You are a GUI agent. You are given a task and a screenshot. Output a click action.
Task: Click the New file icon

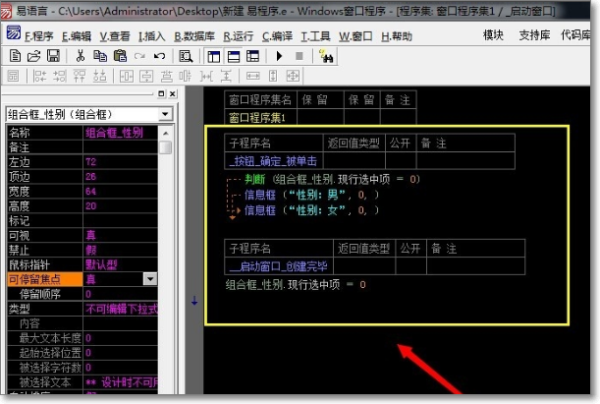click(15, 56)
